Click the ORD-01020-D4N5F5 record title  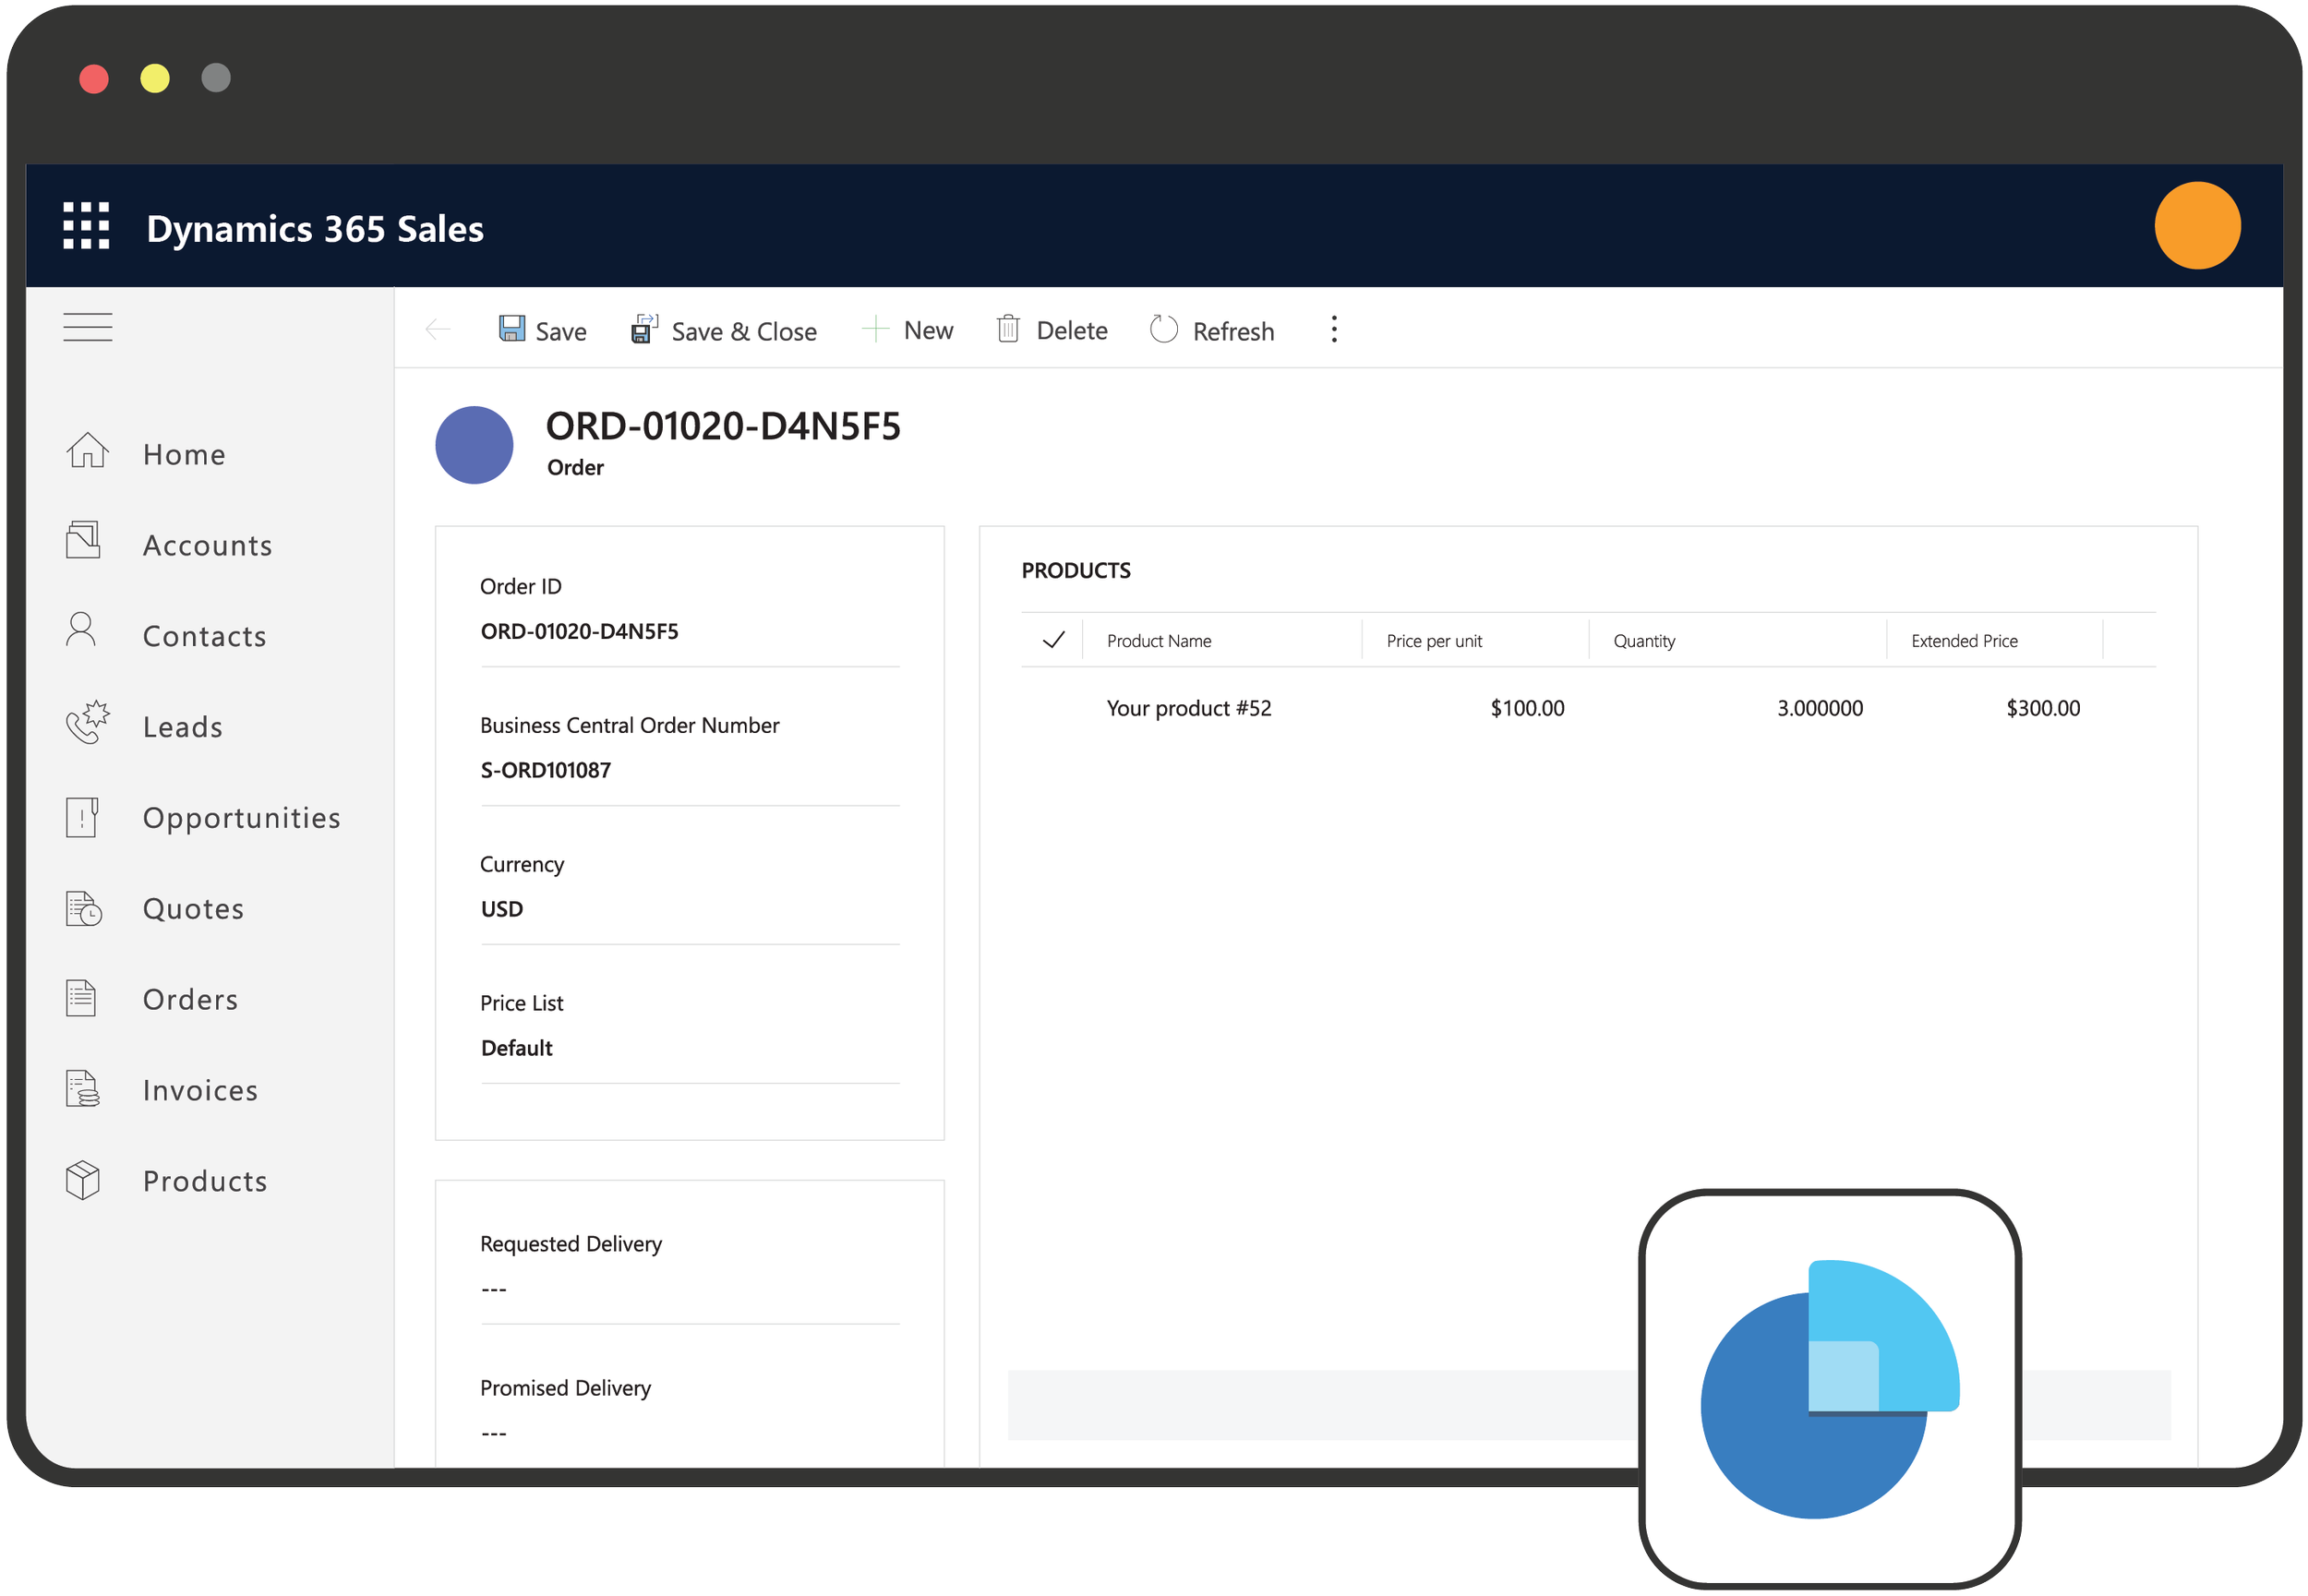[x=723, y=426]
